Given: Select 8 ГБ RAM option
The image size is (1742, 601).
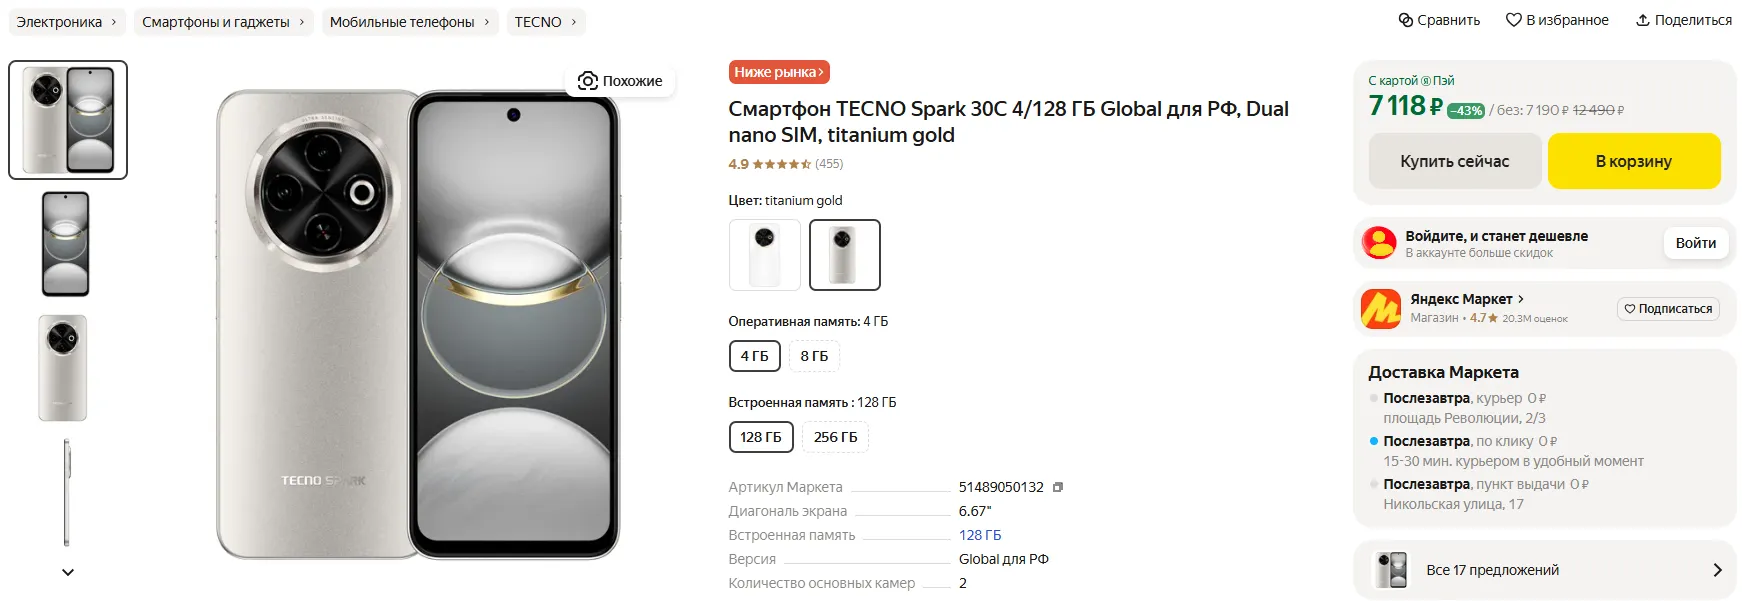Looking at the screenshot, I should click(x=814, y=356).
